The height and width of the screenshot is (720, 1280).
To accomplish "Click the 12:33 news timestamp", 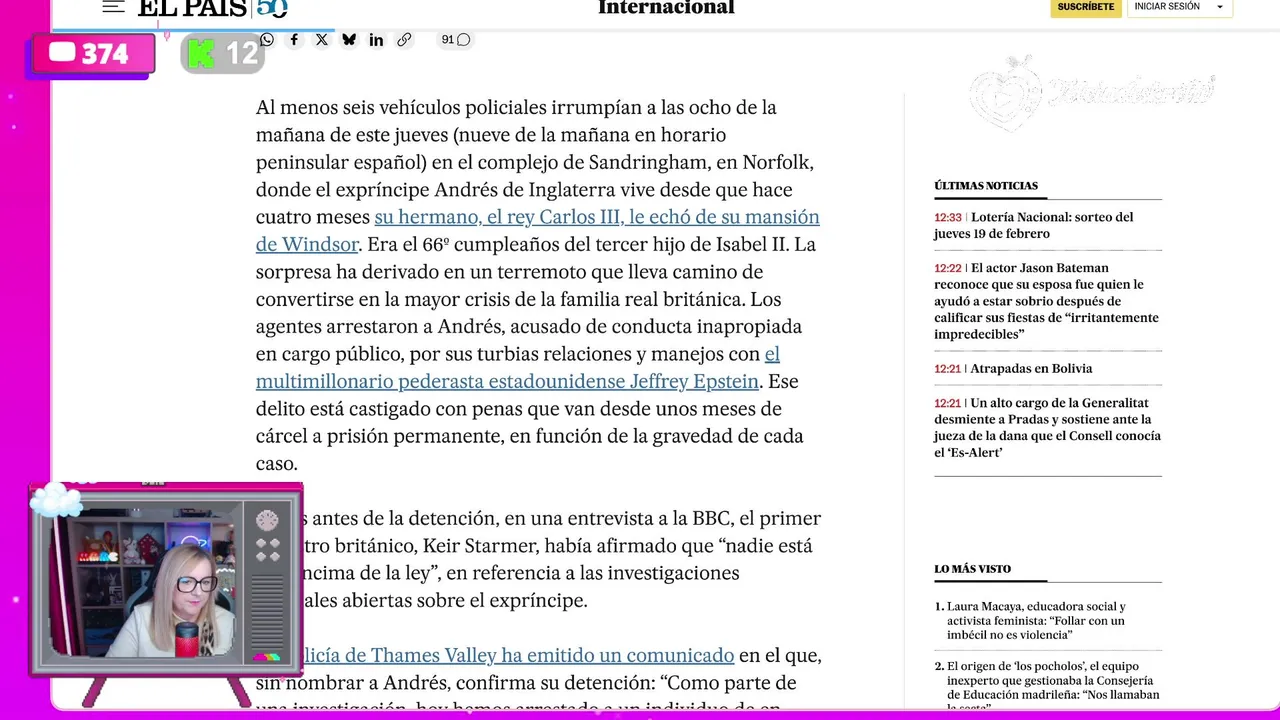I will (x=948, y=218).
